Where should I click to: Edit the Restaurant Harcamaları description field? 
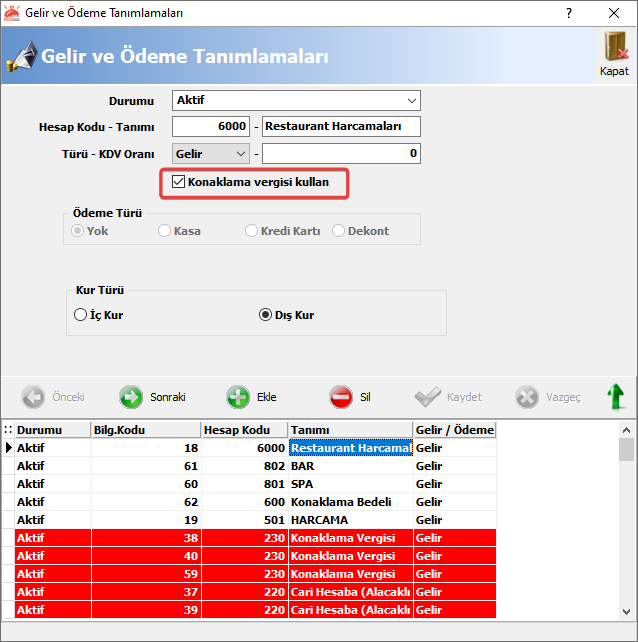[x=342, y=126]
